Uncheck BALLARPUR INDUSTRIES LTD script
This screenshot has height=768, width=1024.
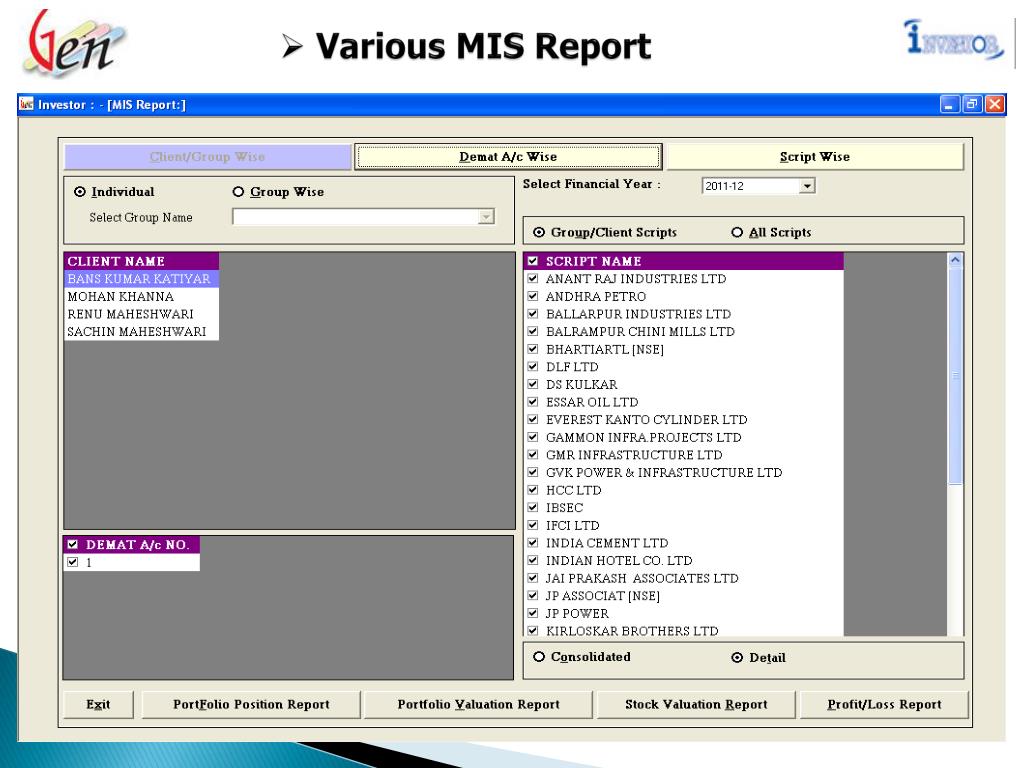(533, 314)
